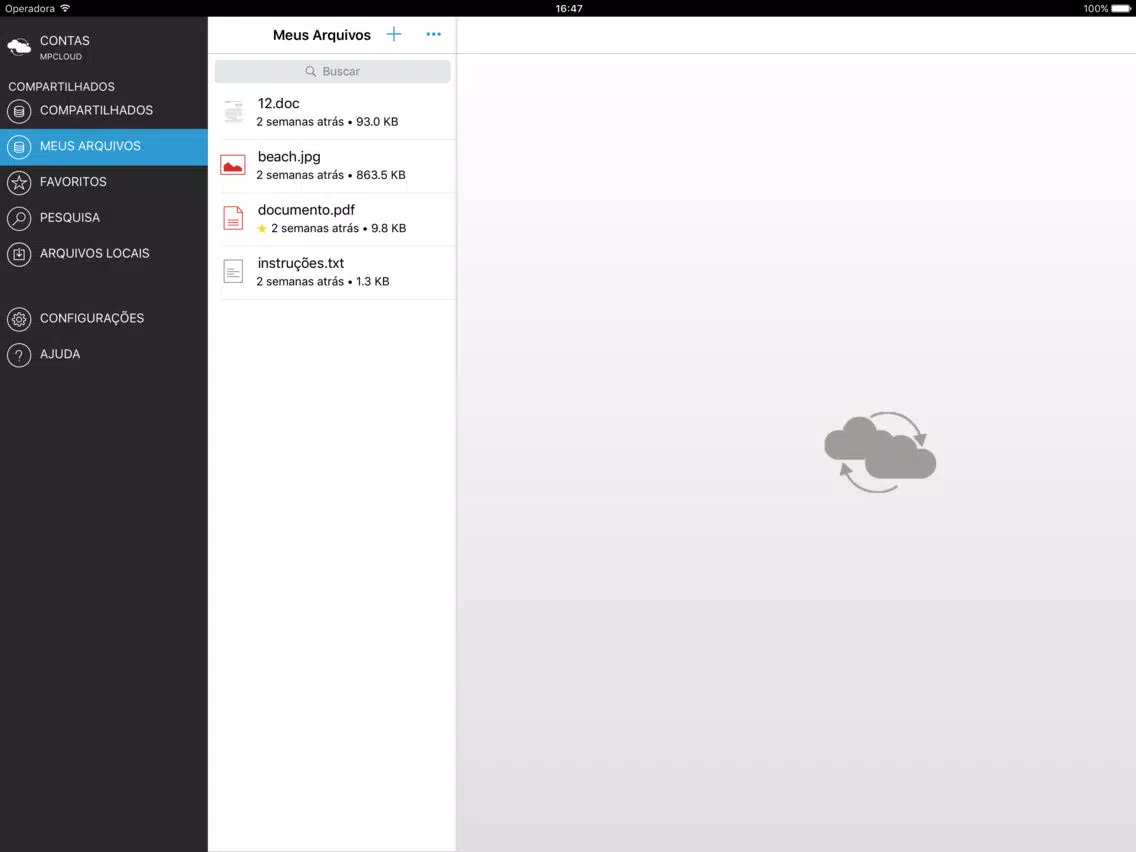Click the 12.doc document thumbnail icon
This screenshot has height=852, width=1136.
coord(233,112)
